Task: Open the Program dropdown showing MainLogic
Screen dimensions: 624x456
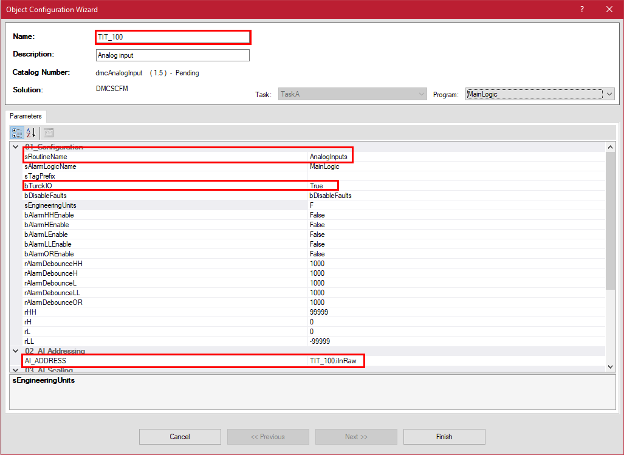Action: click(539, 94)
